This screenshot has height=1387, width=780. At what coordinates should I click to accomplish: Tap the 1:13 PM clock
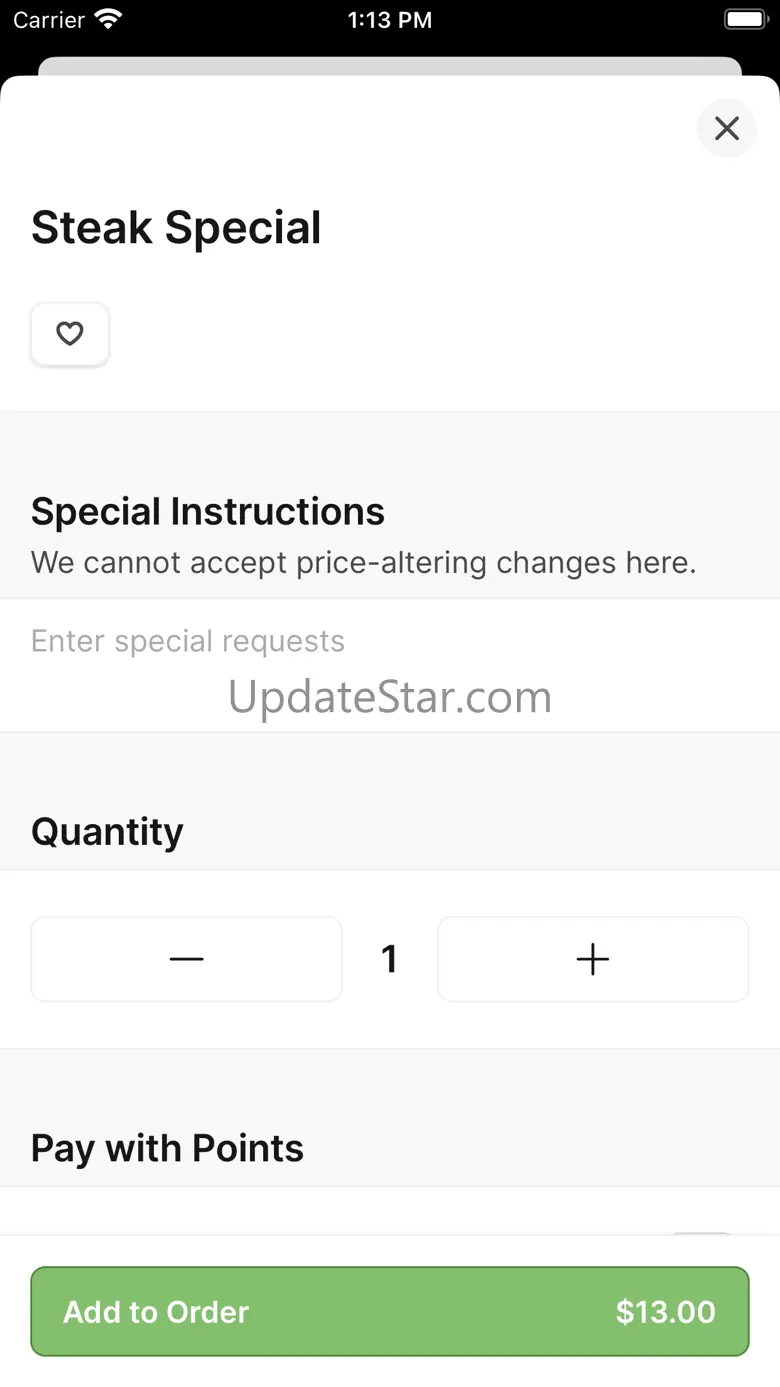[389, 20]
